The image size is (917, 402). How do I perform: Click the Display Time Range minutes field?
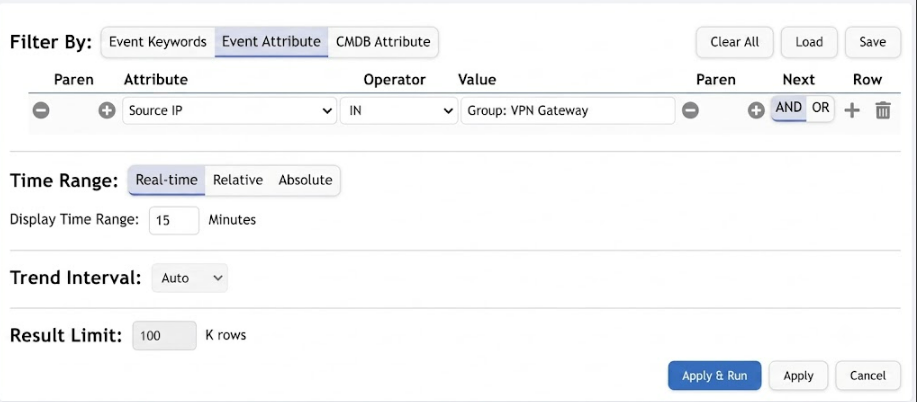174,221
